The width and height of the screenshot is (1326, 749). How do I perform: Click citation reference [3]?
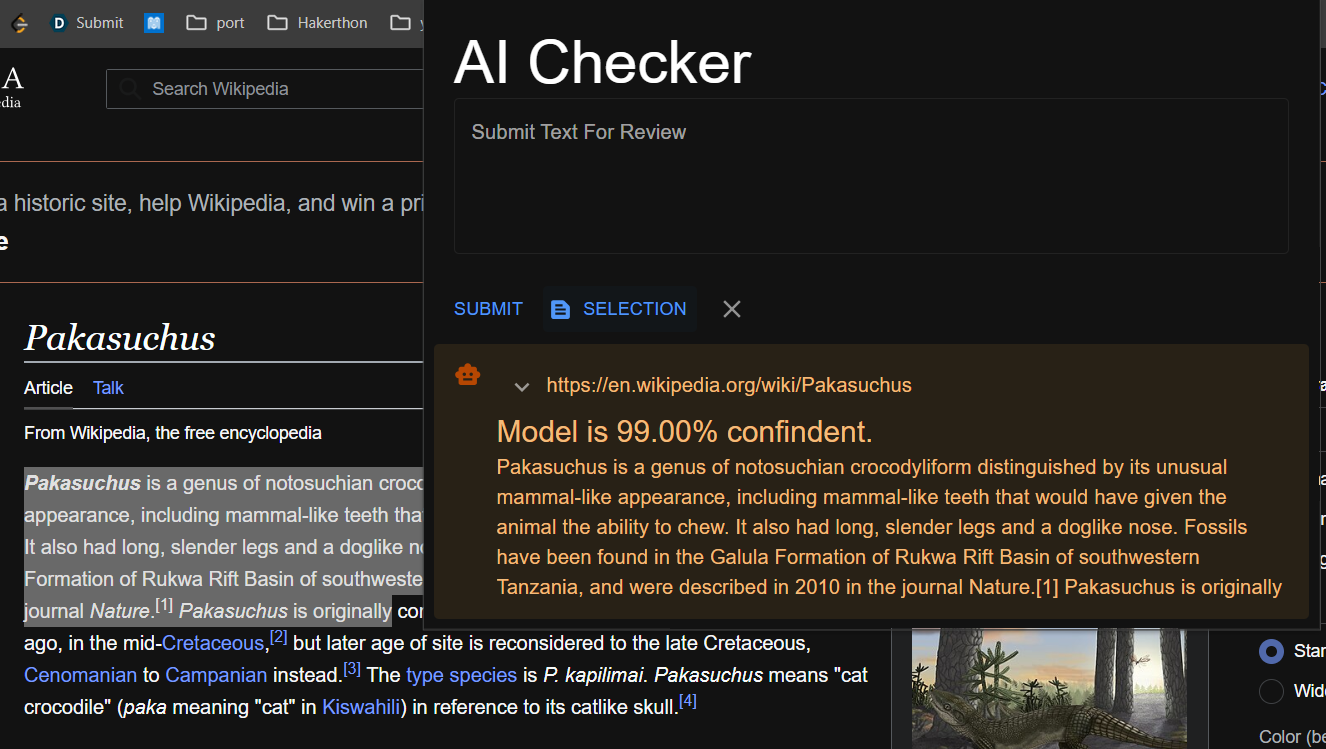pos(352,669)
